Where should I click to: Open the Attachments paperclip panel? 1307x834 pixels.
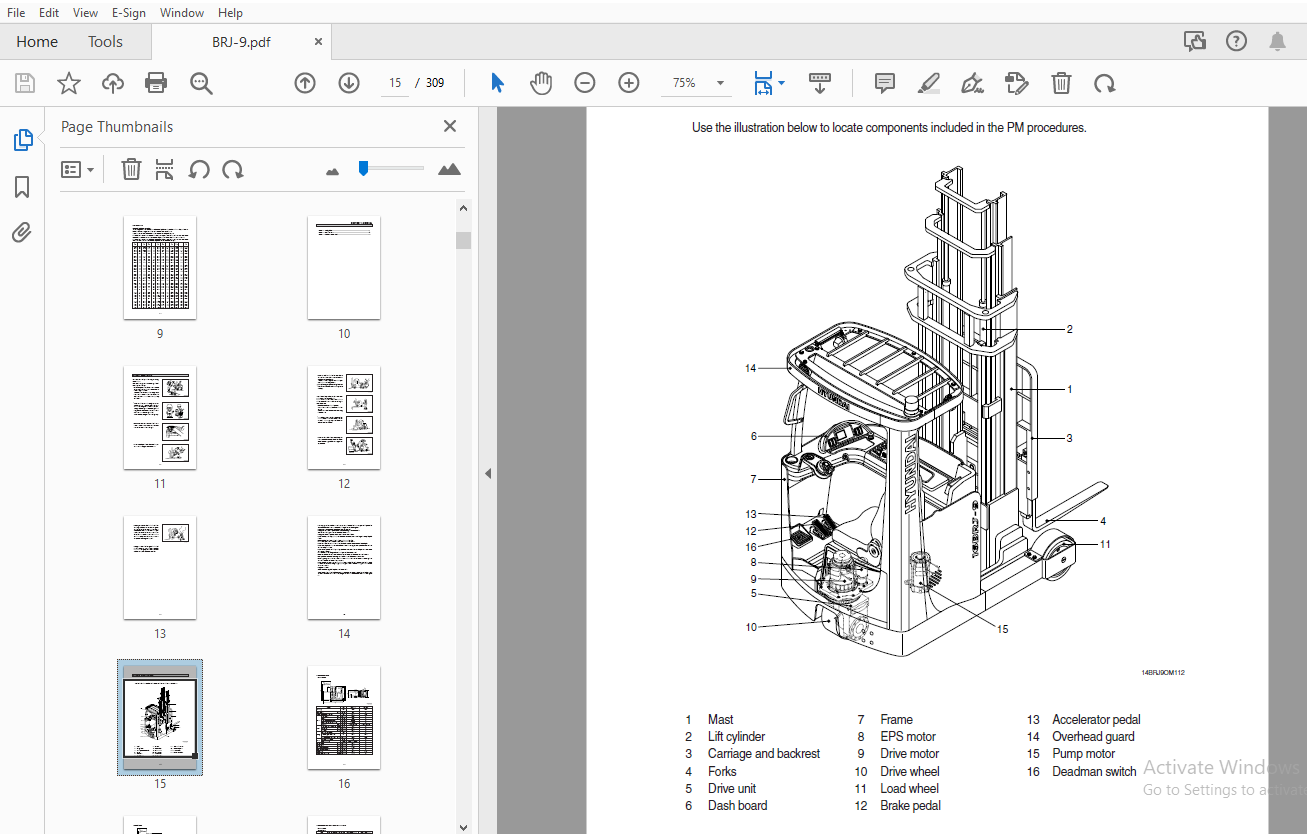click(x=22, y=233)
